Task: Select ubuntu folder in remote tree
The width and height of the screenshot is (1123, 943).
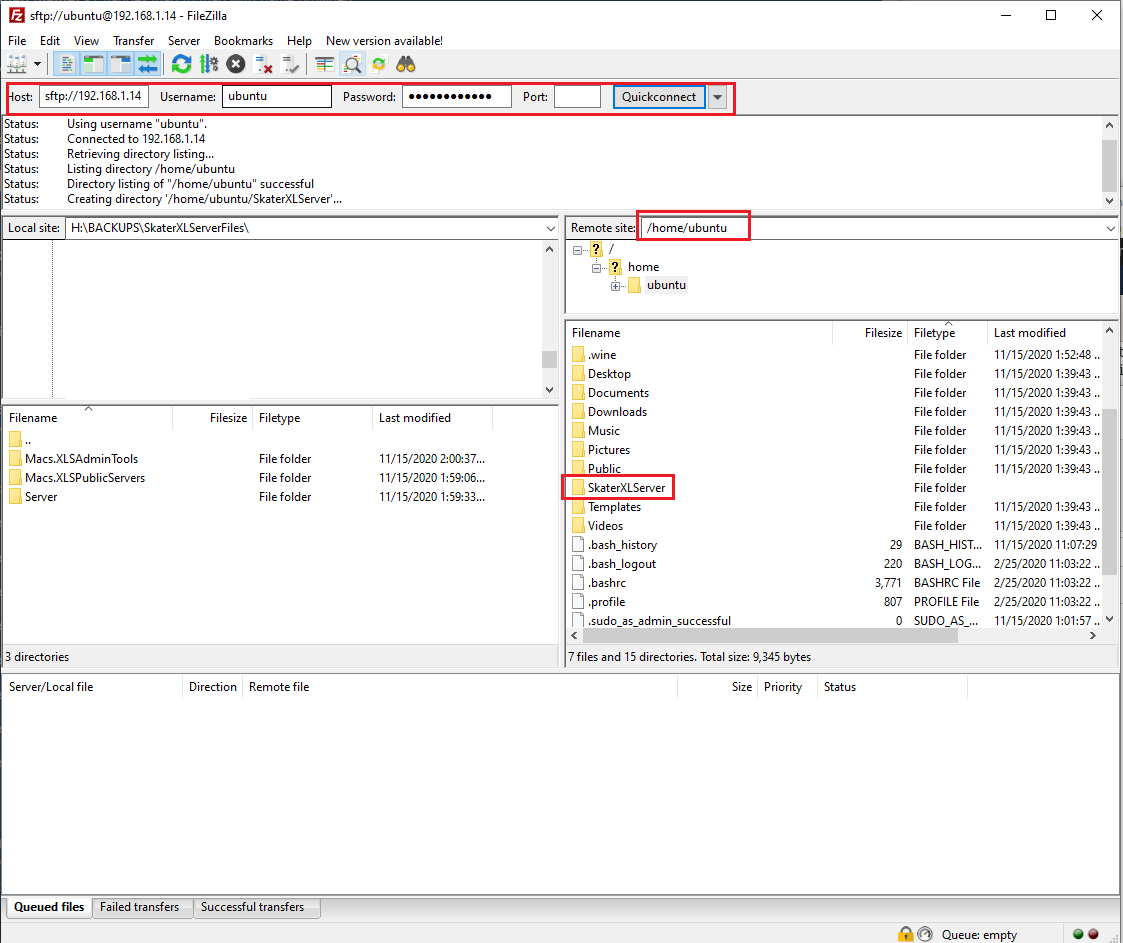Action: click(x=666, y=285)
